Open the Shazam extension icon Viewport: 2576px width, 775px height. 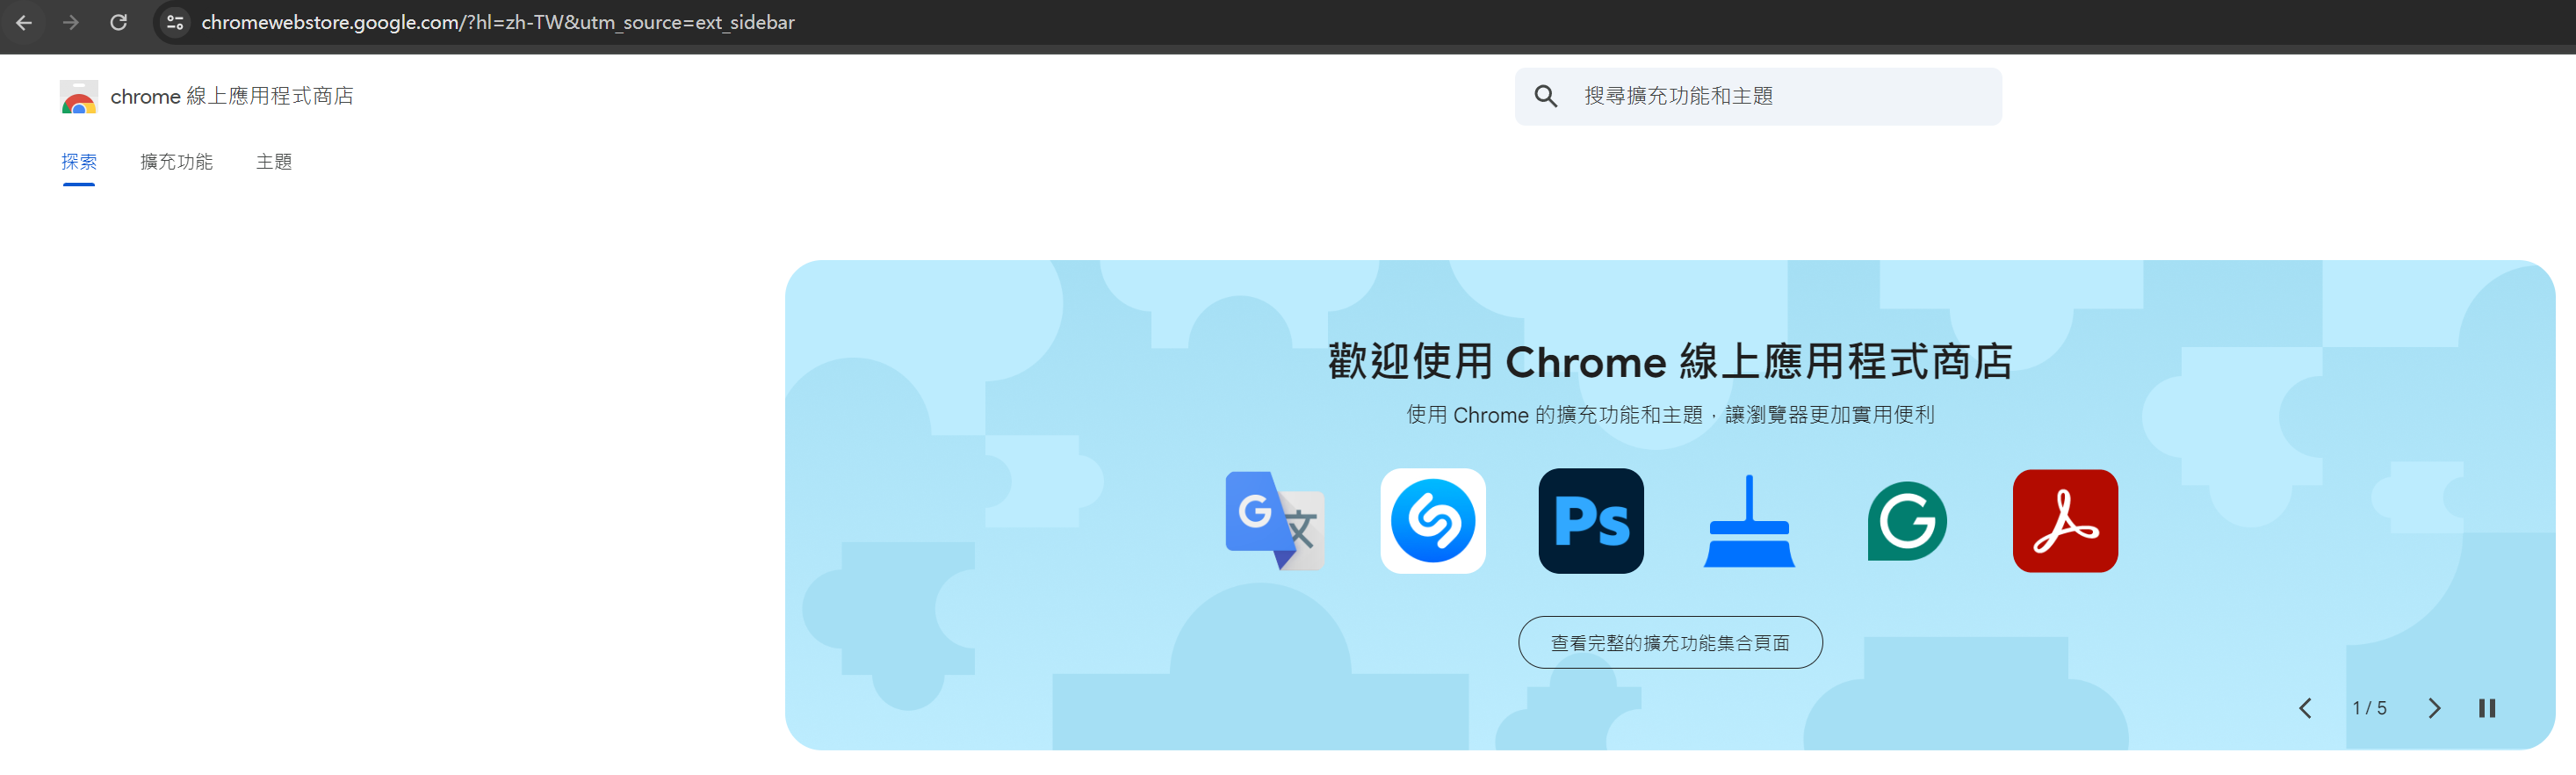1433,521
